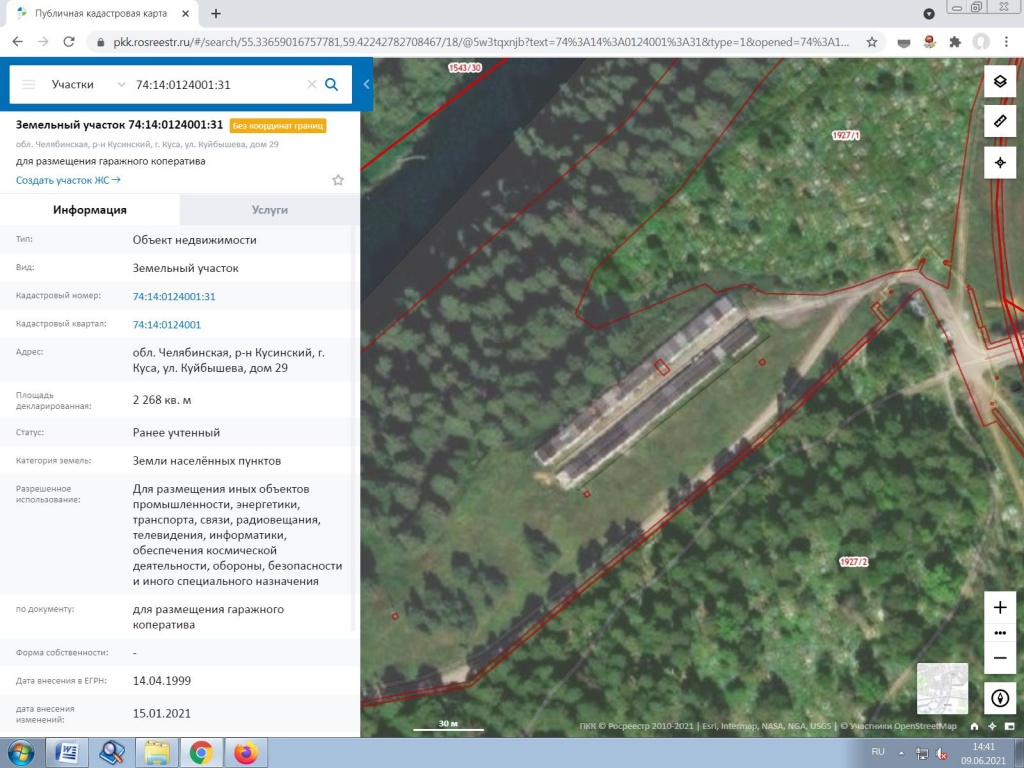Click the home icon in map footer

[974, 726]
